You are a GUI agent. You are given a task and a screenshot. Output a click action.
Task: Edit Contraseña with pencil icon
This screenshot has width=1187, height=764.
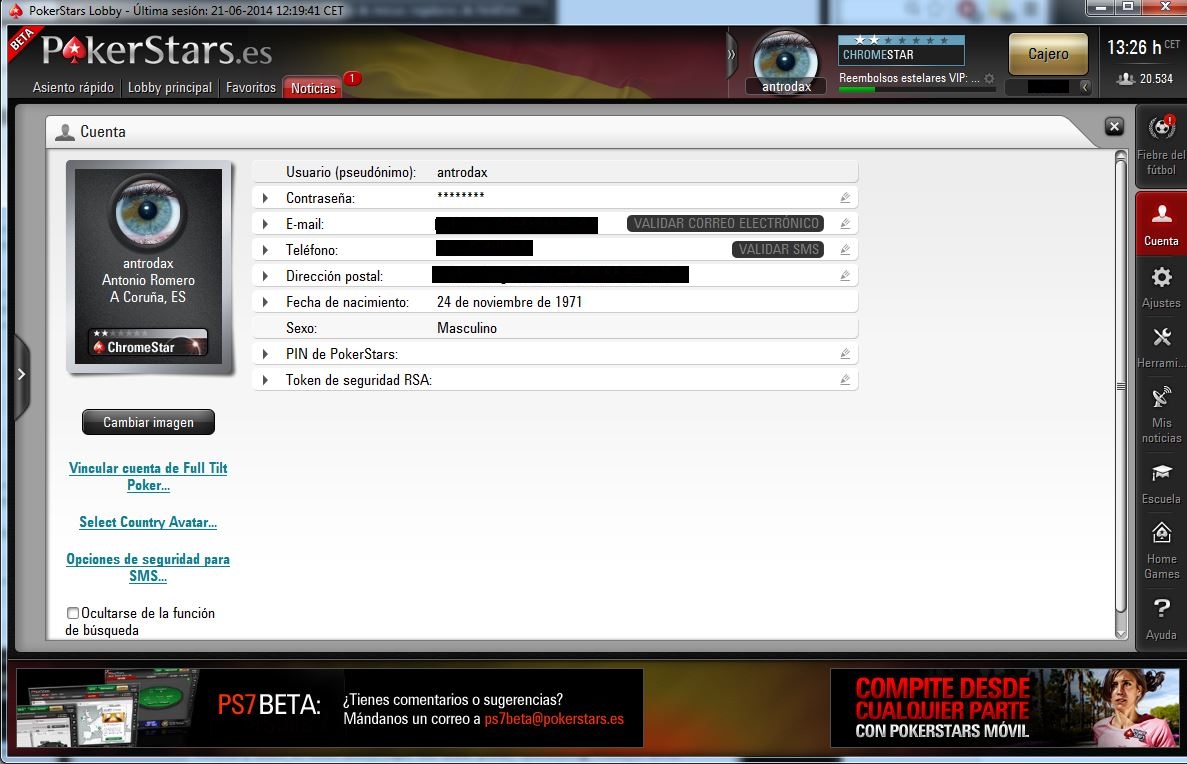click(845, 198)
